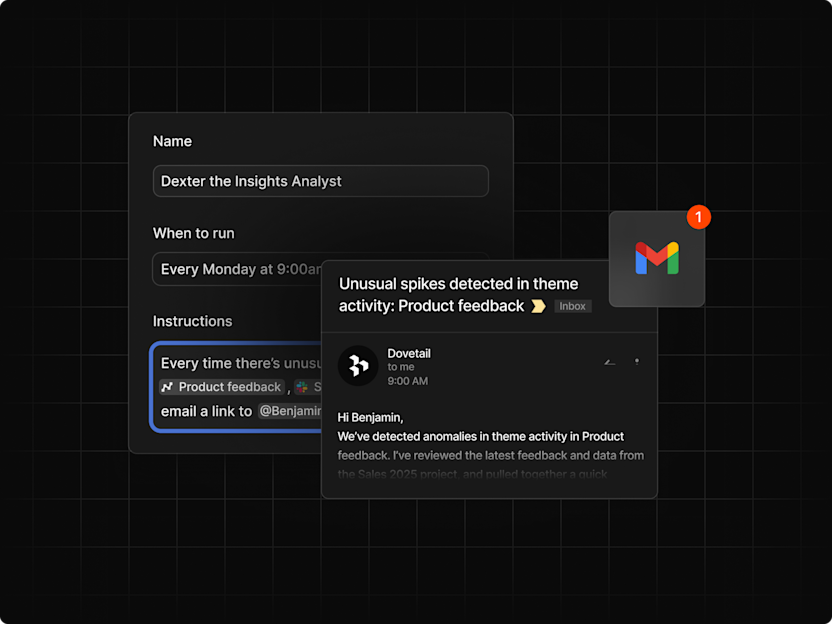Click the 'Hi Benjamin,' greeting line
Image resolution: width=832 pixels, height=624 pixels.
pos(370,418)
